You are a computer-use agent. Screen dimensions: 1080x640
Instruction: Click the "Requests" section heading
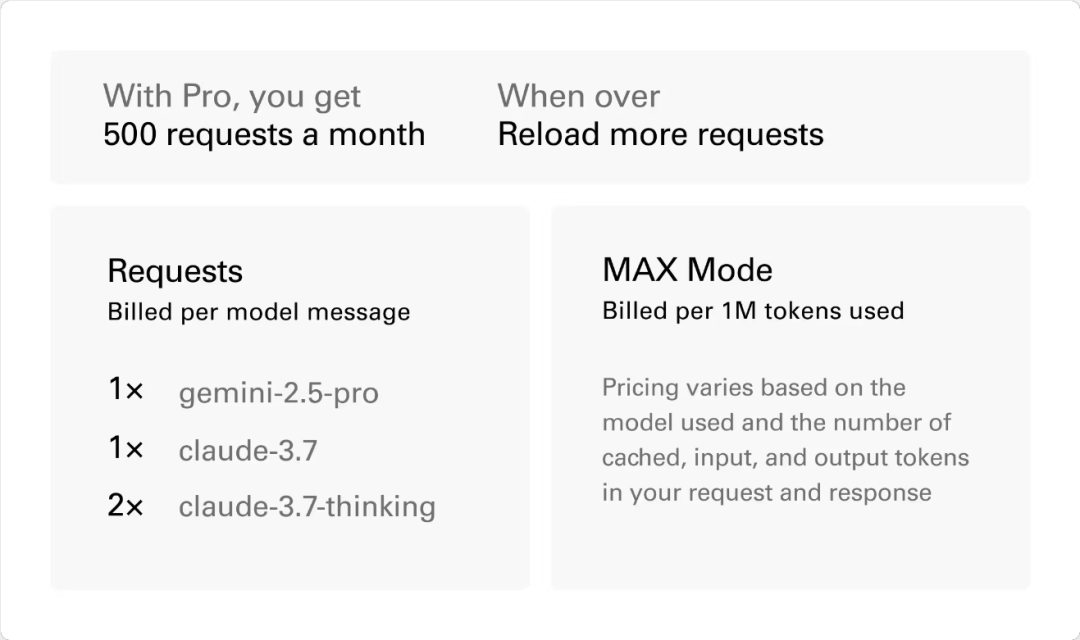pyautogui.click(x=175, y=271)
